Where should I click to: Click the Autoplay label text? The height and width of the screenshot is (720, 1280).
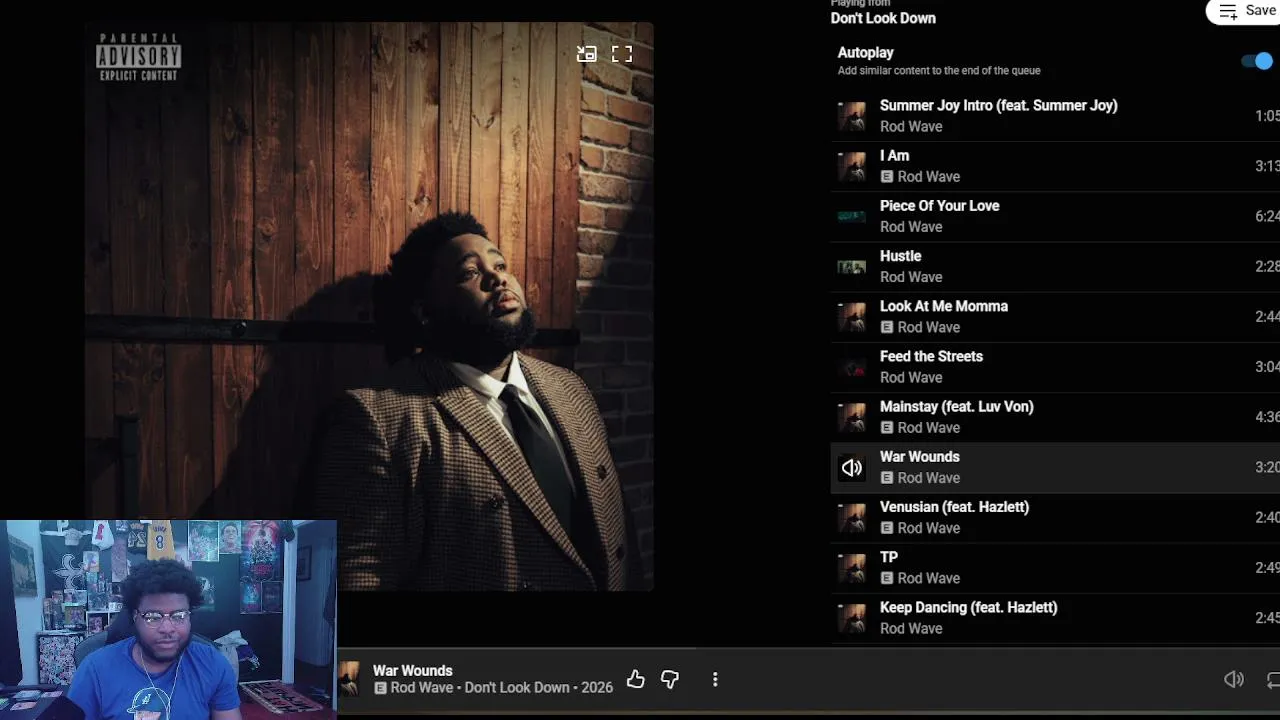[x=866, y=53]
